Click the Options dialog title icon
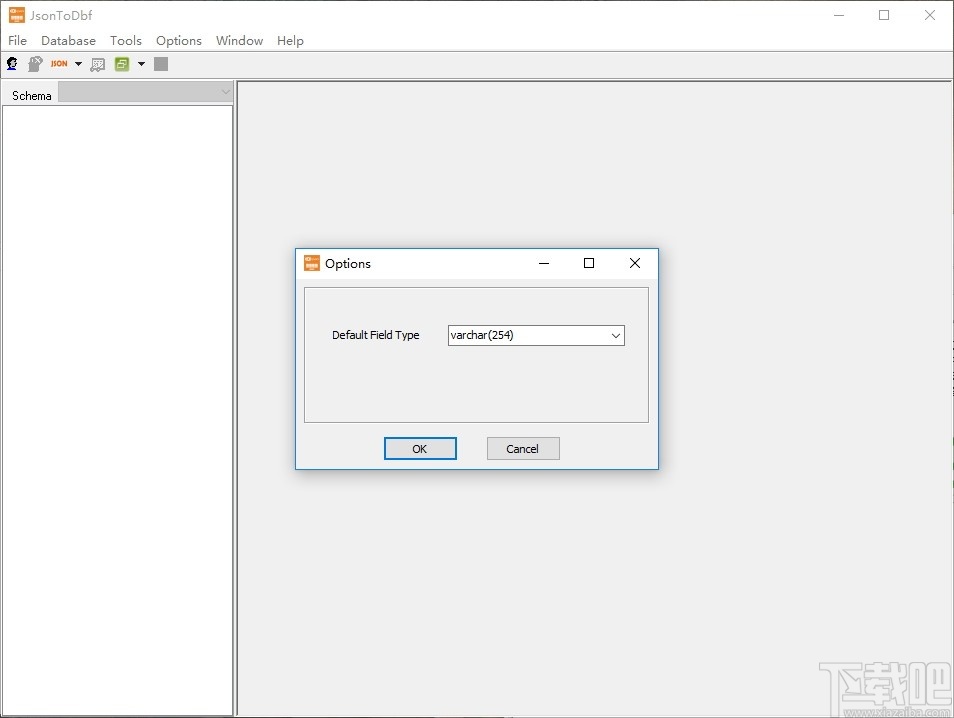Screen dimensions: 954x718 click(312, 263)
